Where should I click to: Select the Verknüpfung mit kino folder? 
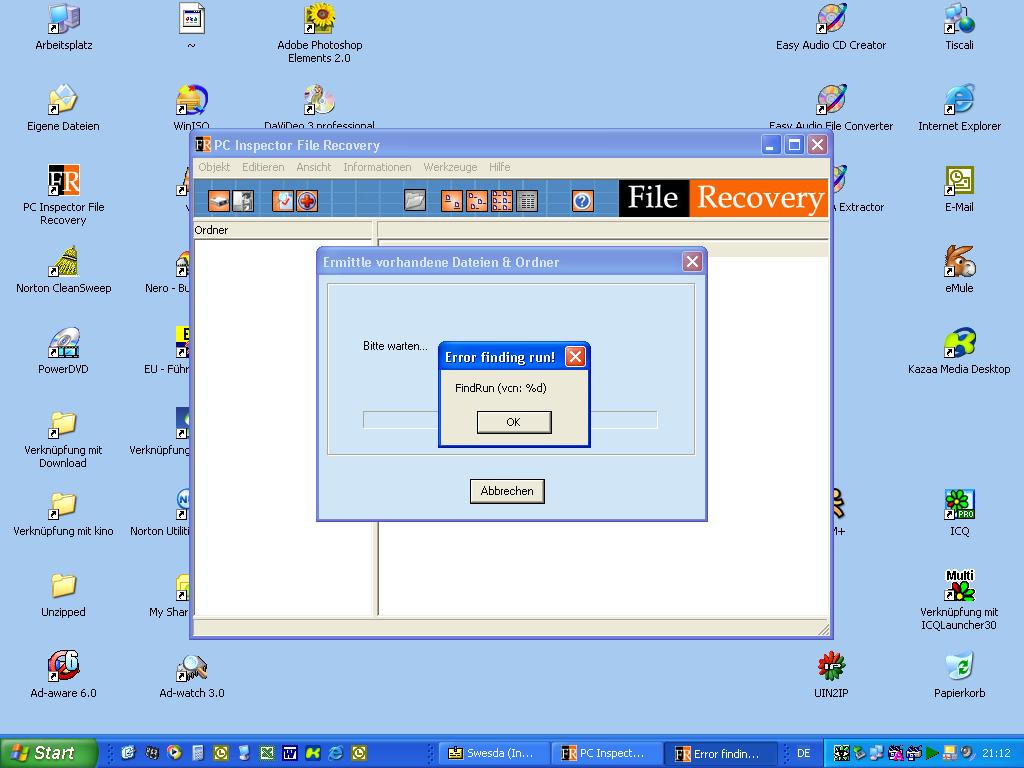tap(63, 515)
